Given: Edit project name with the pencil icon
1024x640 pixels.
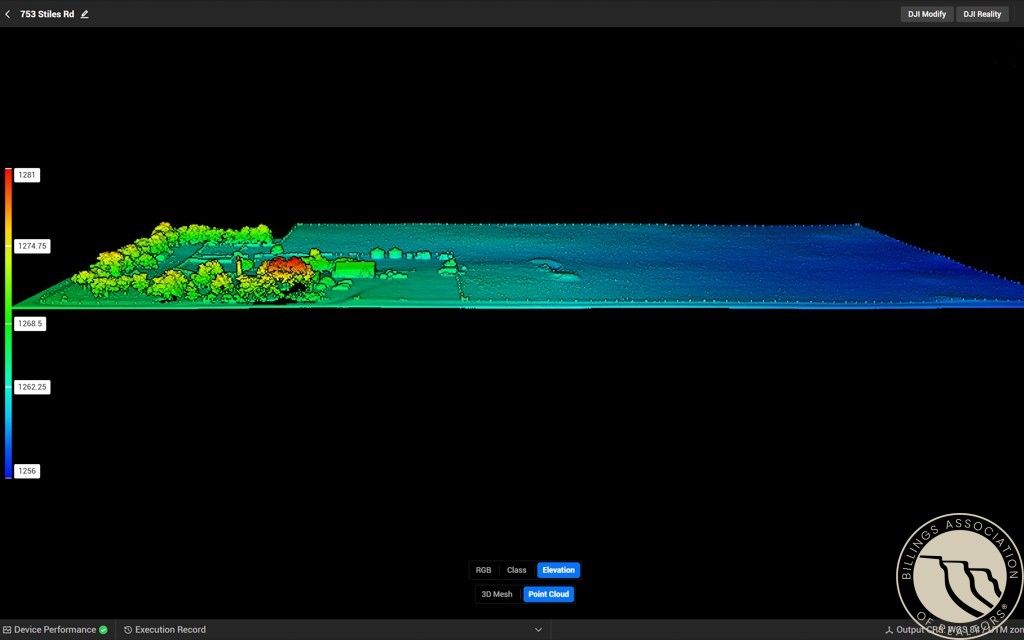Looking at the screenshot, I should coord(84,14).
